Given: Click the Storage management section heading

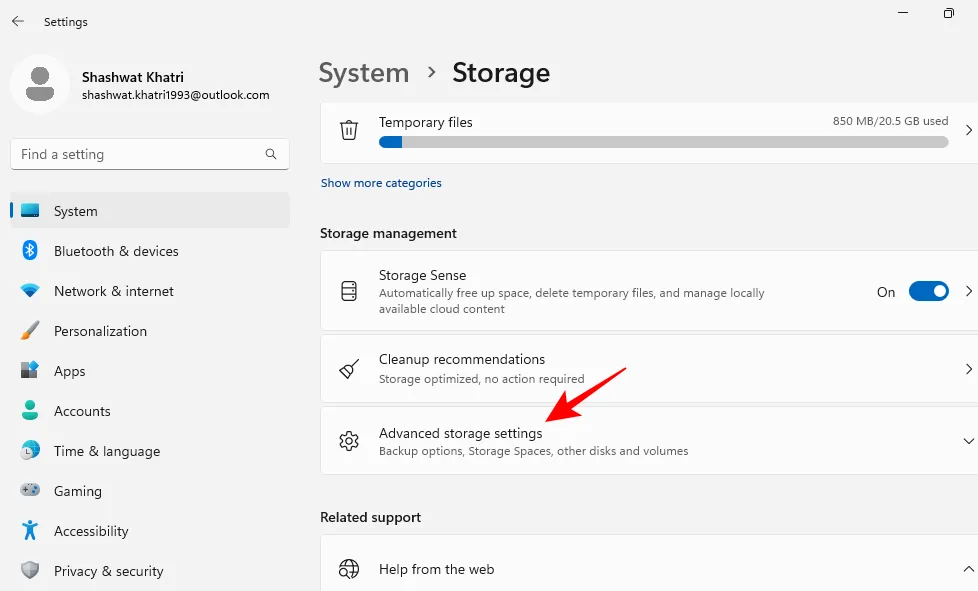Looking at the screenshot, I should point(388,233).
